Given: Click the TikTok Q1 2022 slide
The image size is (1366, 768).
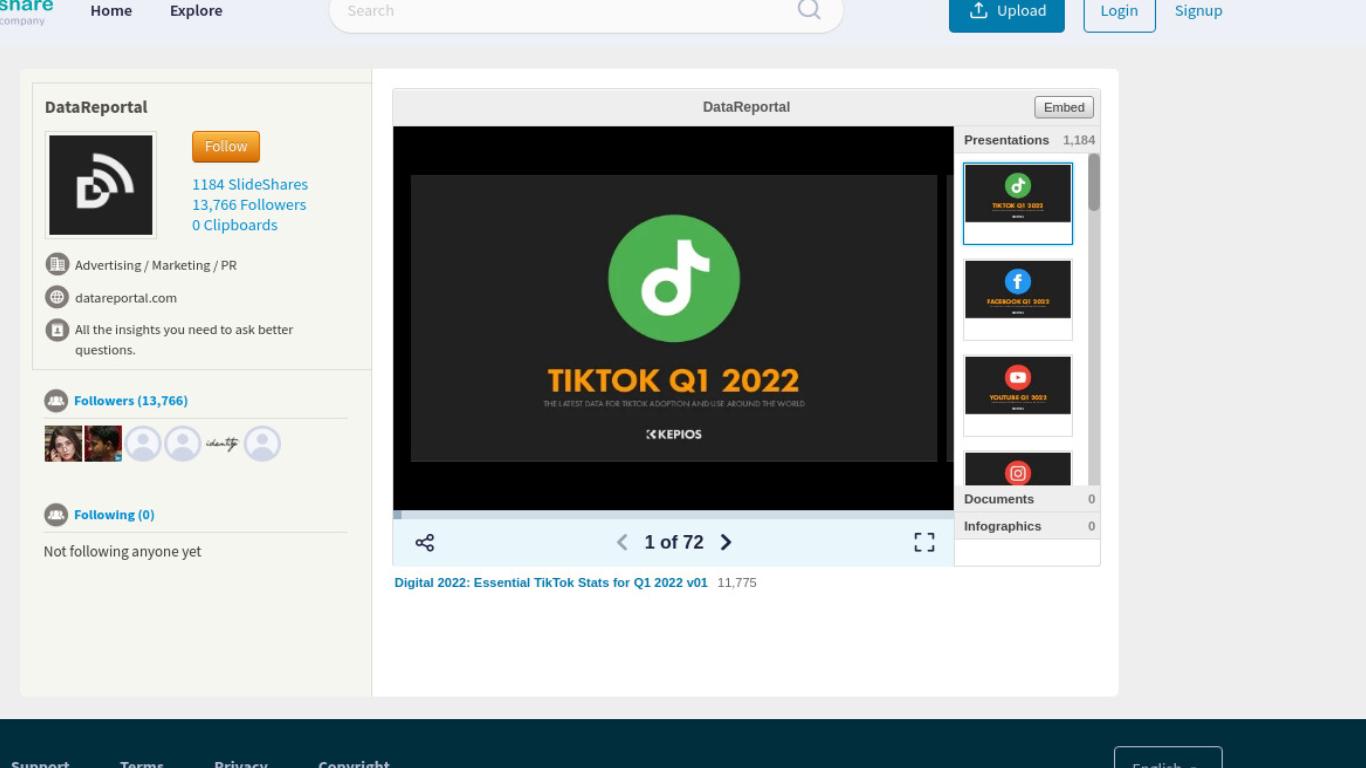Looking at the screenshot, I should click(x=674, y=318).
